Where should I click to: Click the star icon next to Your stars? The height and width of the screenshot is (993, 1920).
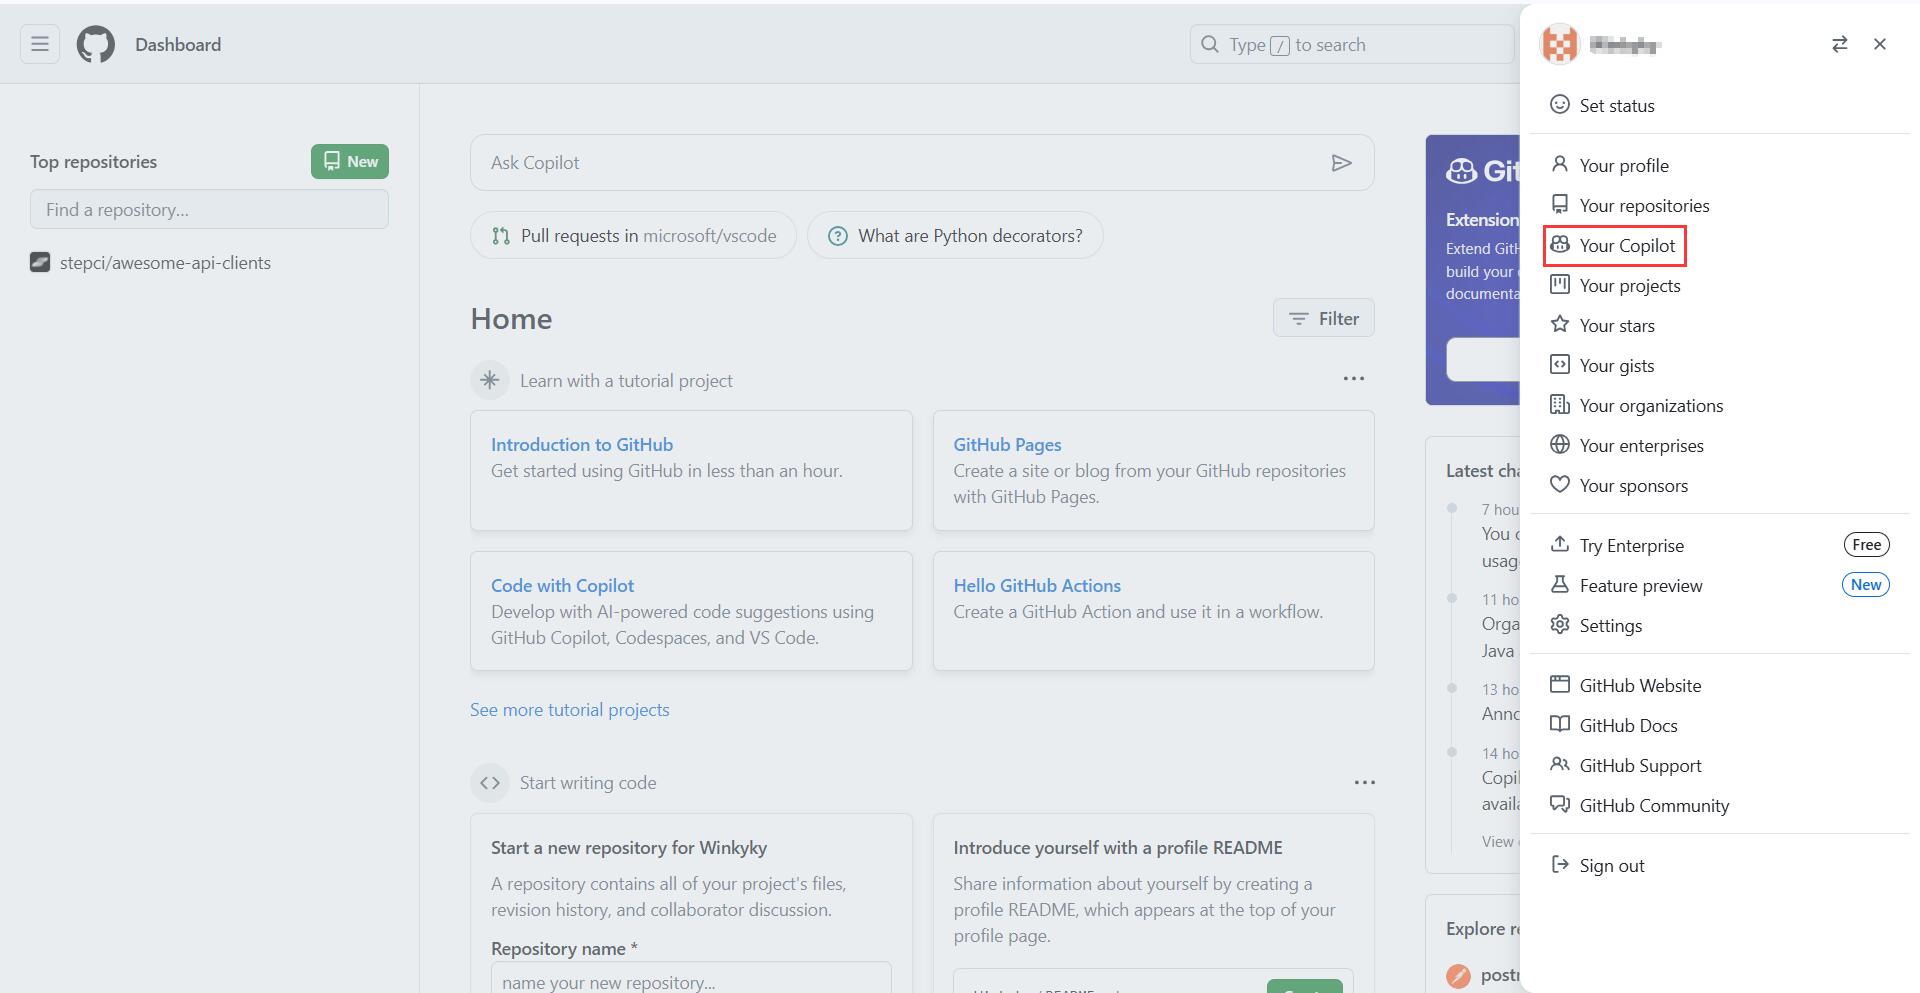pos(1560,324)
